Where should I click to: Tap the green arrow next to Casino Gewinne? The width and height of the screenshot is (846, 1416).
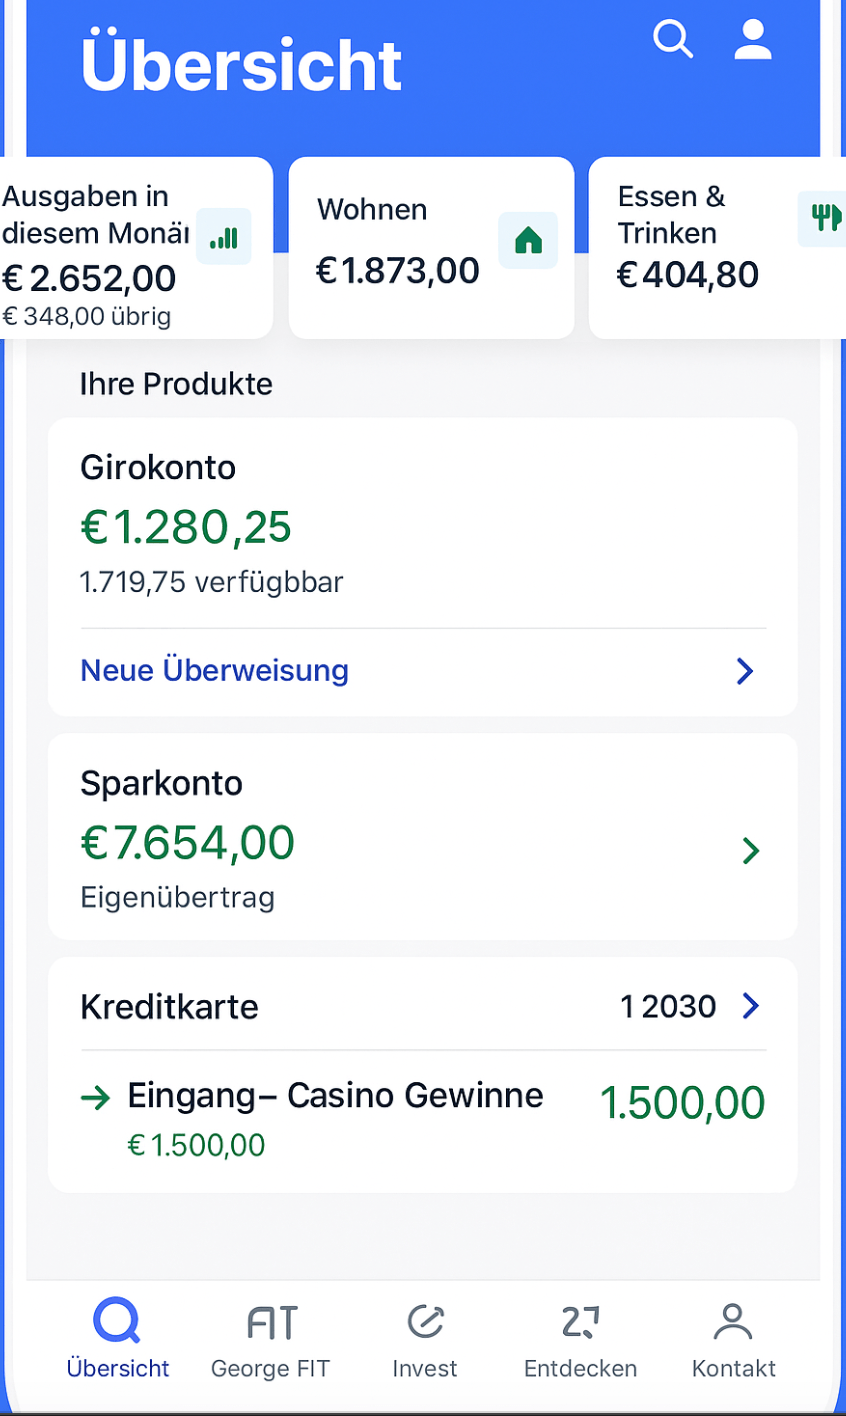point(95,1098)
